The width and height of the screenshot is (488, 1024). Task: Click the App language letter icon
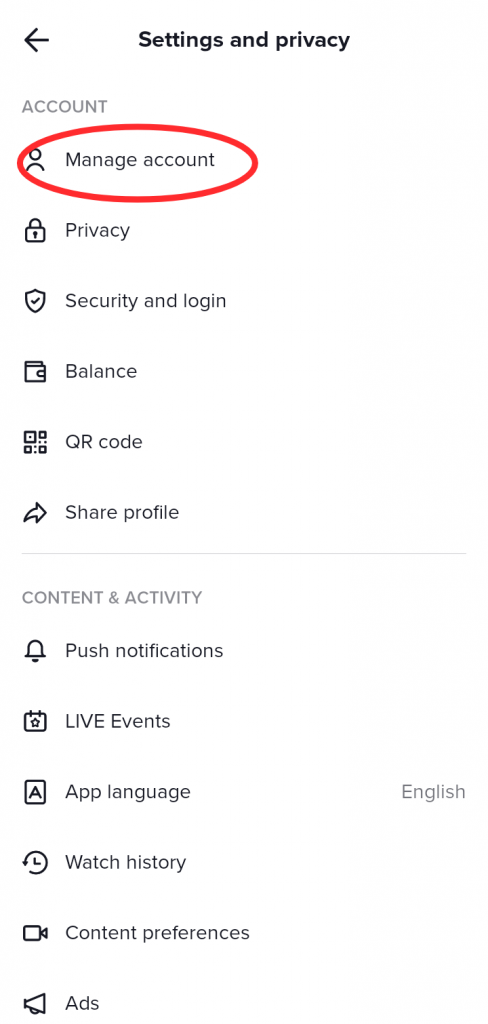click(35, 792)
